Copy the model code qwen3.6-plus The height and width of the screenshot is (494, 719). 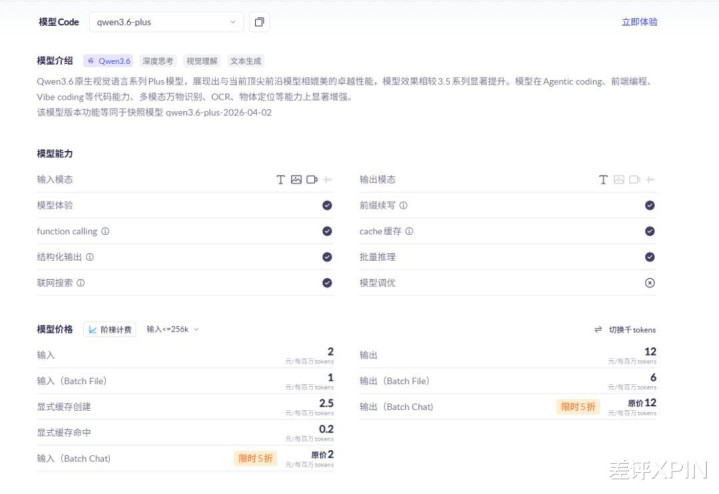(259, 22)
